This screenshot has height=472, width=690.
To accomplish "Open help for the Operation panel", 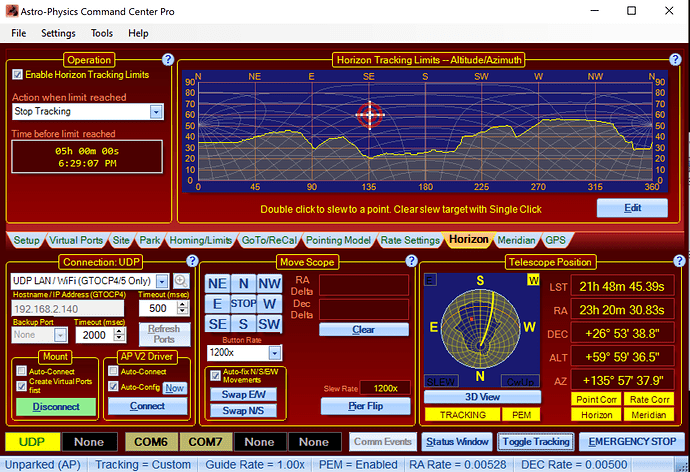I will click(168, 59).
